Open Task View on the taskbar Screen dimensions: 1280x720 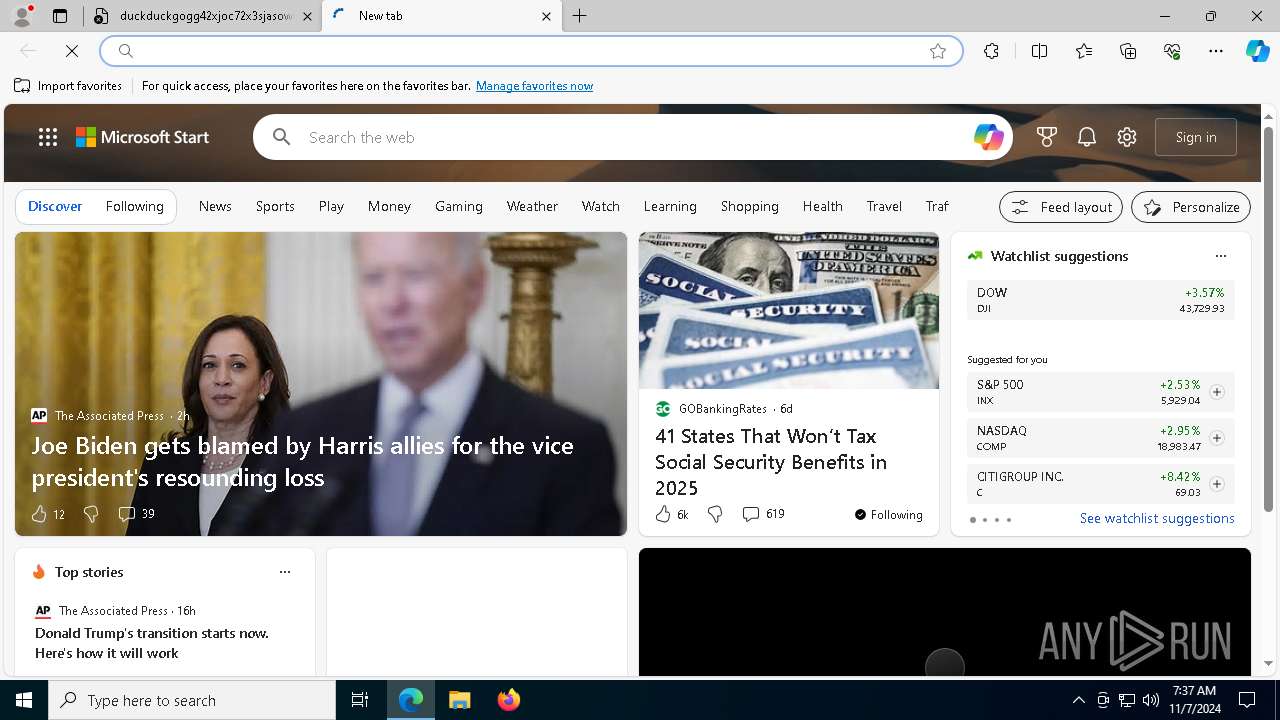[360, 700]
